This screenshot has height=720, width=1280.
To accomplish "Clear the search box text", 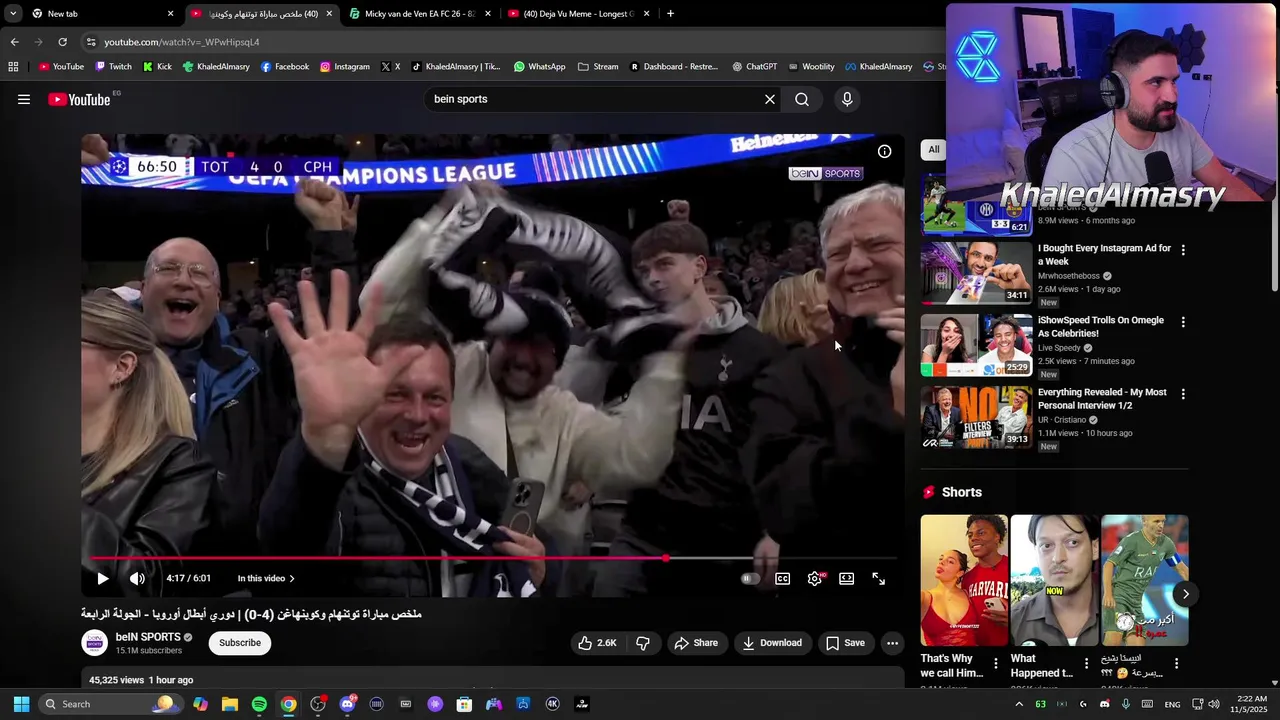I will click(x=770, y=99).
